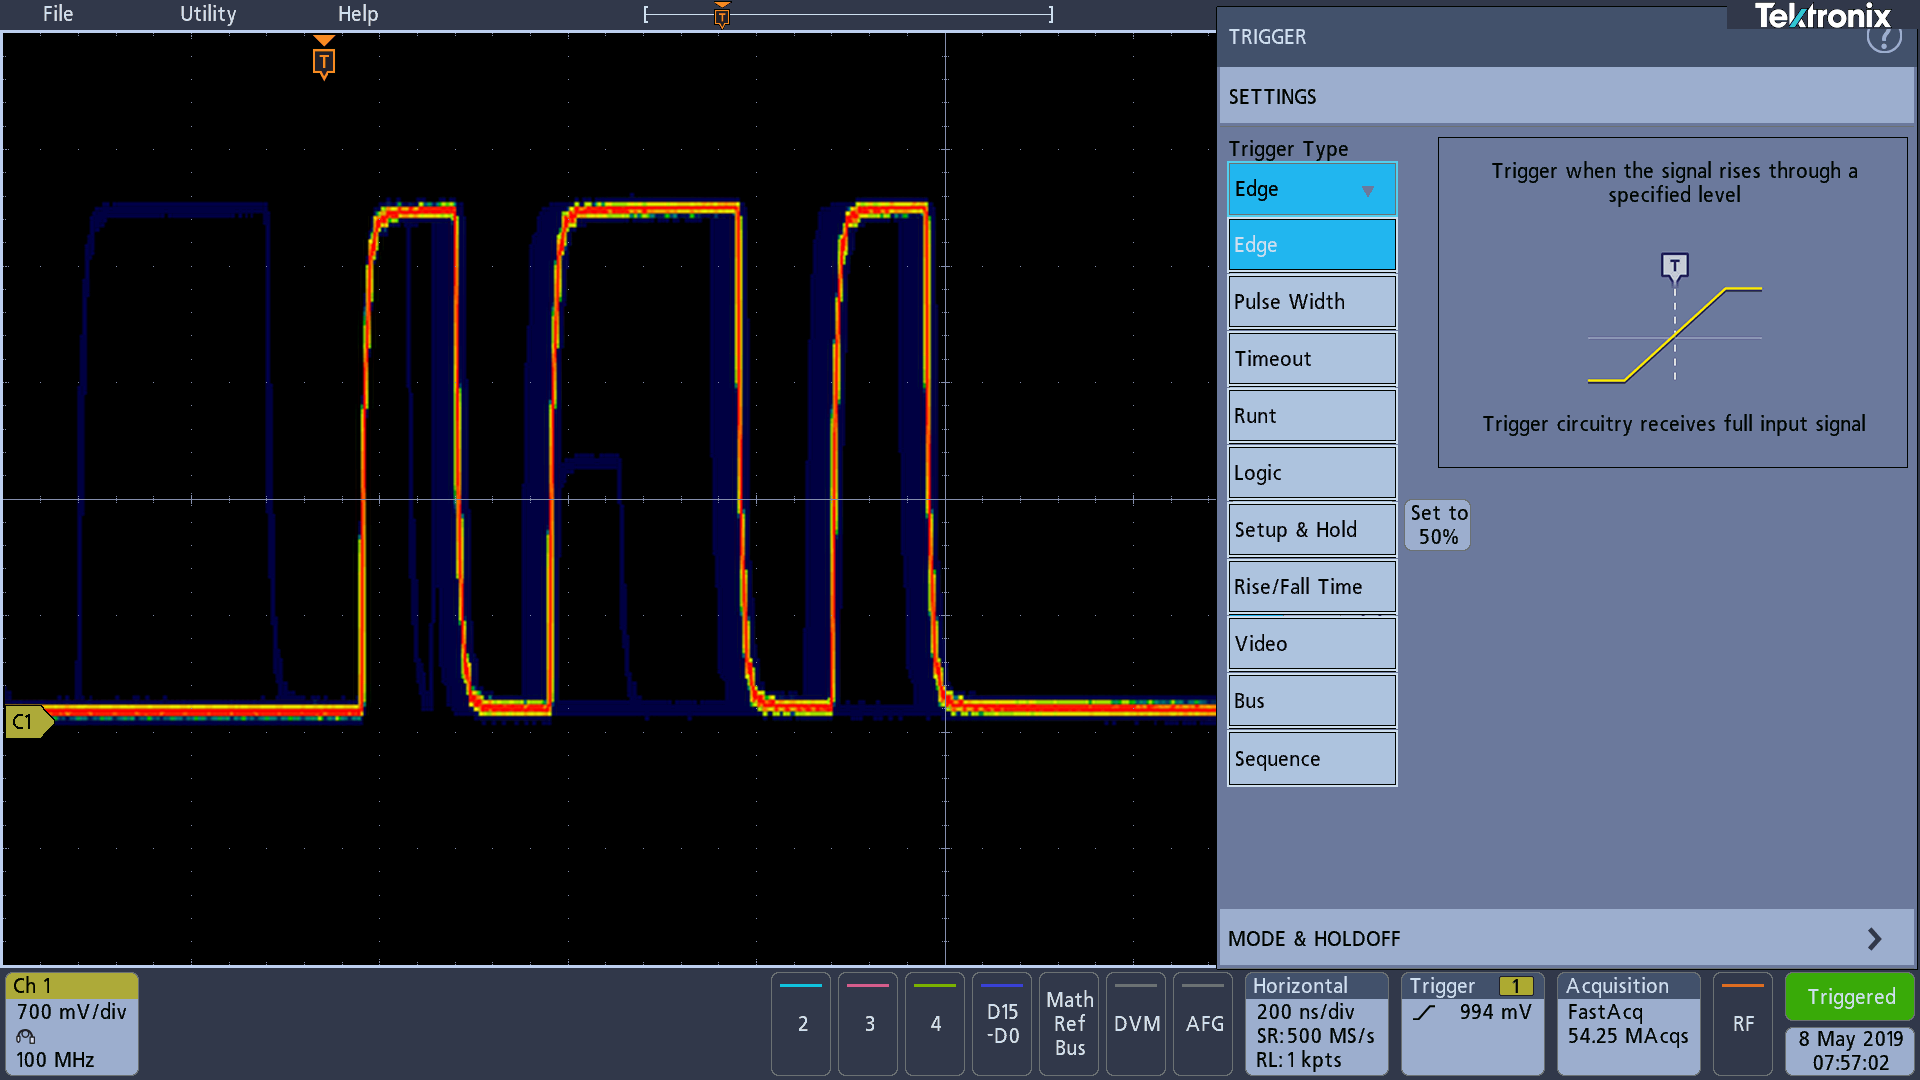Turn on channel 4

(935, 1023)
